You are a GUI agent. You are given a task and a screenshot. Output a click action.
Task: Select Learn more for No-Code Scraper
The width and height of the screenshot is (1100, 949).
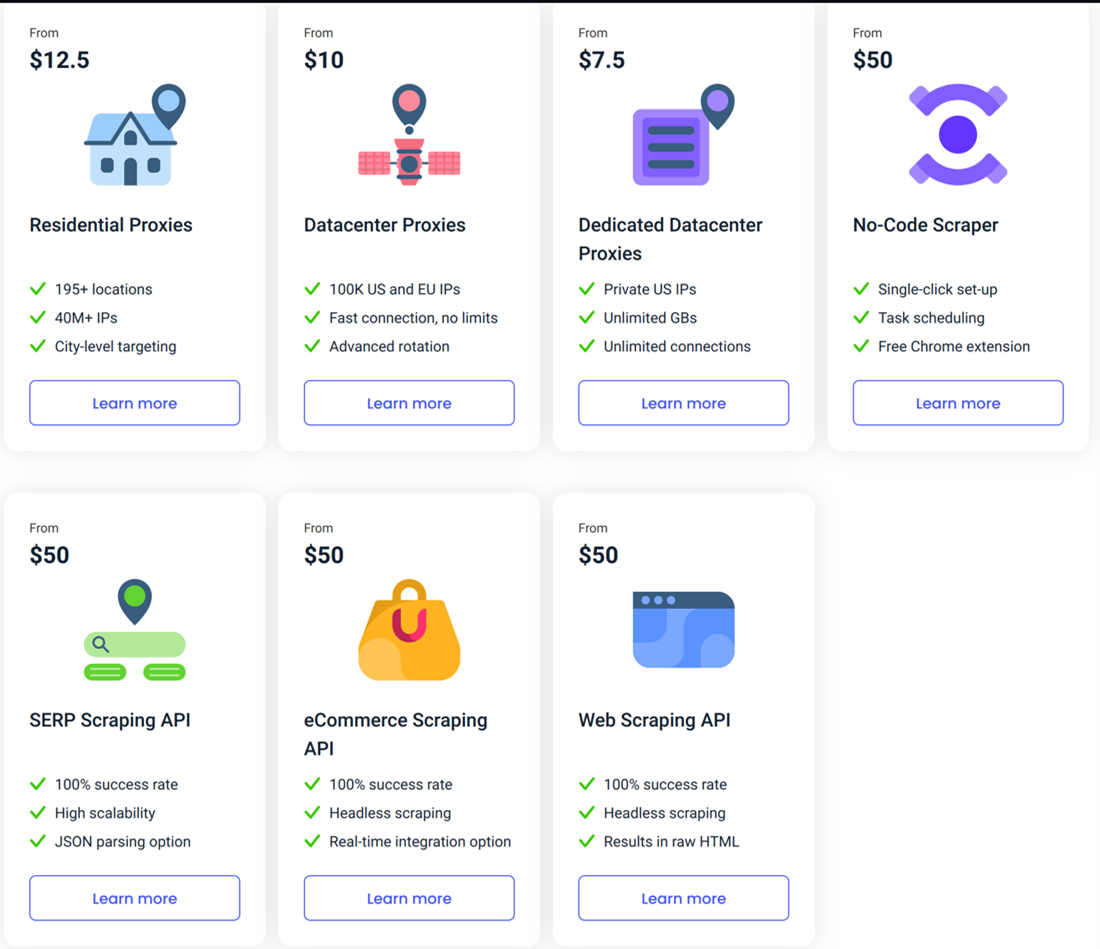pos(958,403)
